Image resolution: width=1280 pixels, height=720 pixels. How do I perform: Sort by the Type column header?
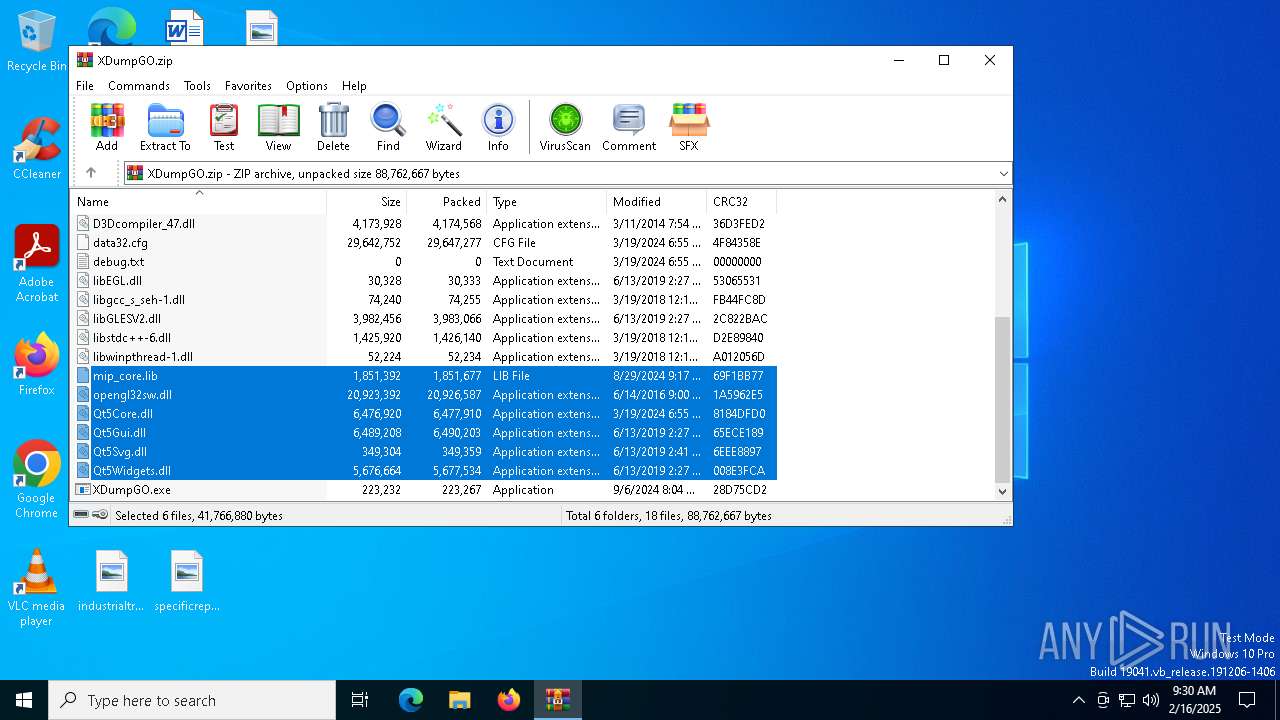point(547,201)
